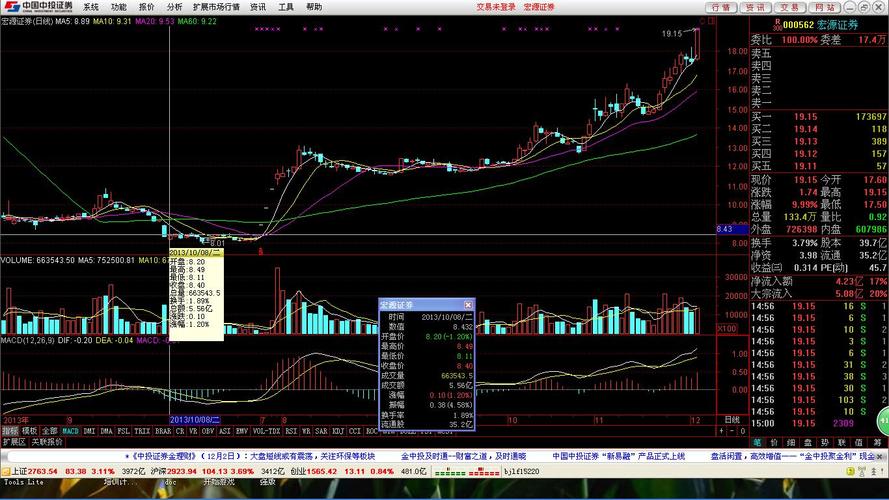Select the 细 tab in quote panel
This screenshot has height=500, width=889.
coord(791,443)
